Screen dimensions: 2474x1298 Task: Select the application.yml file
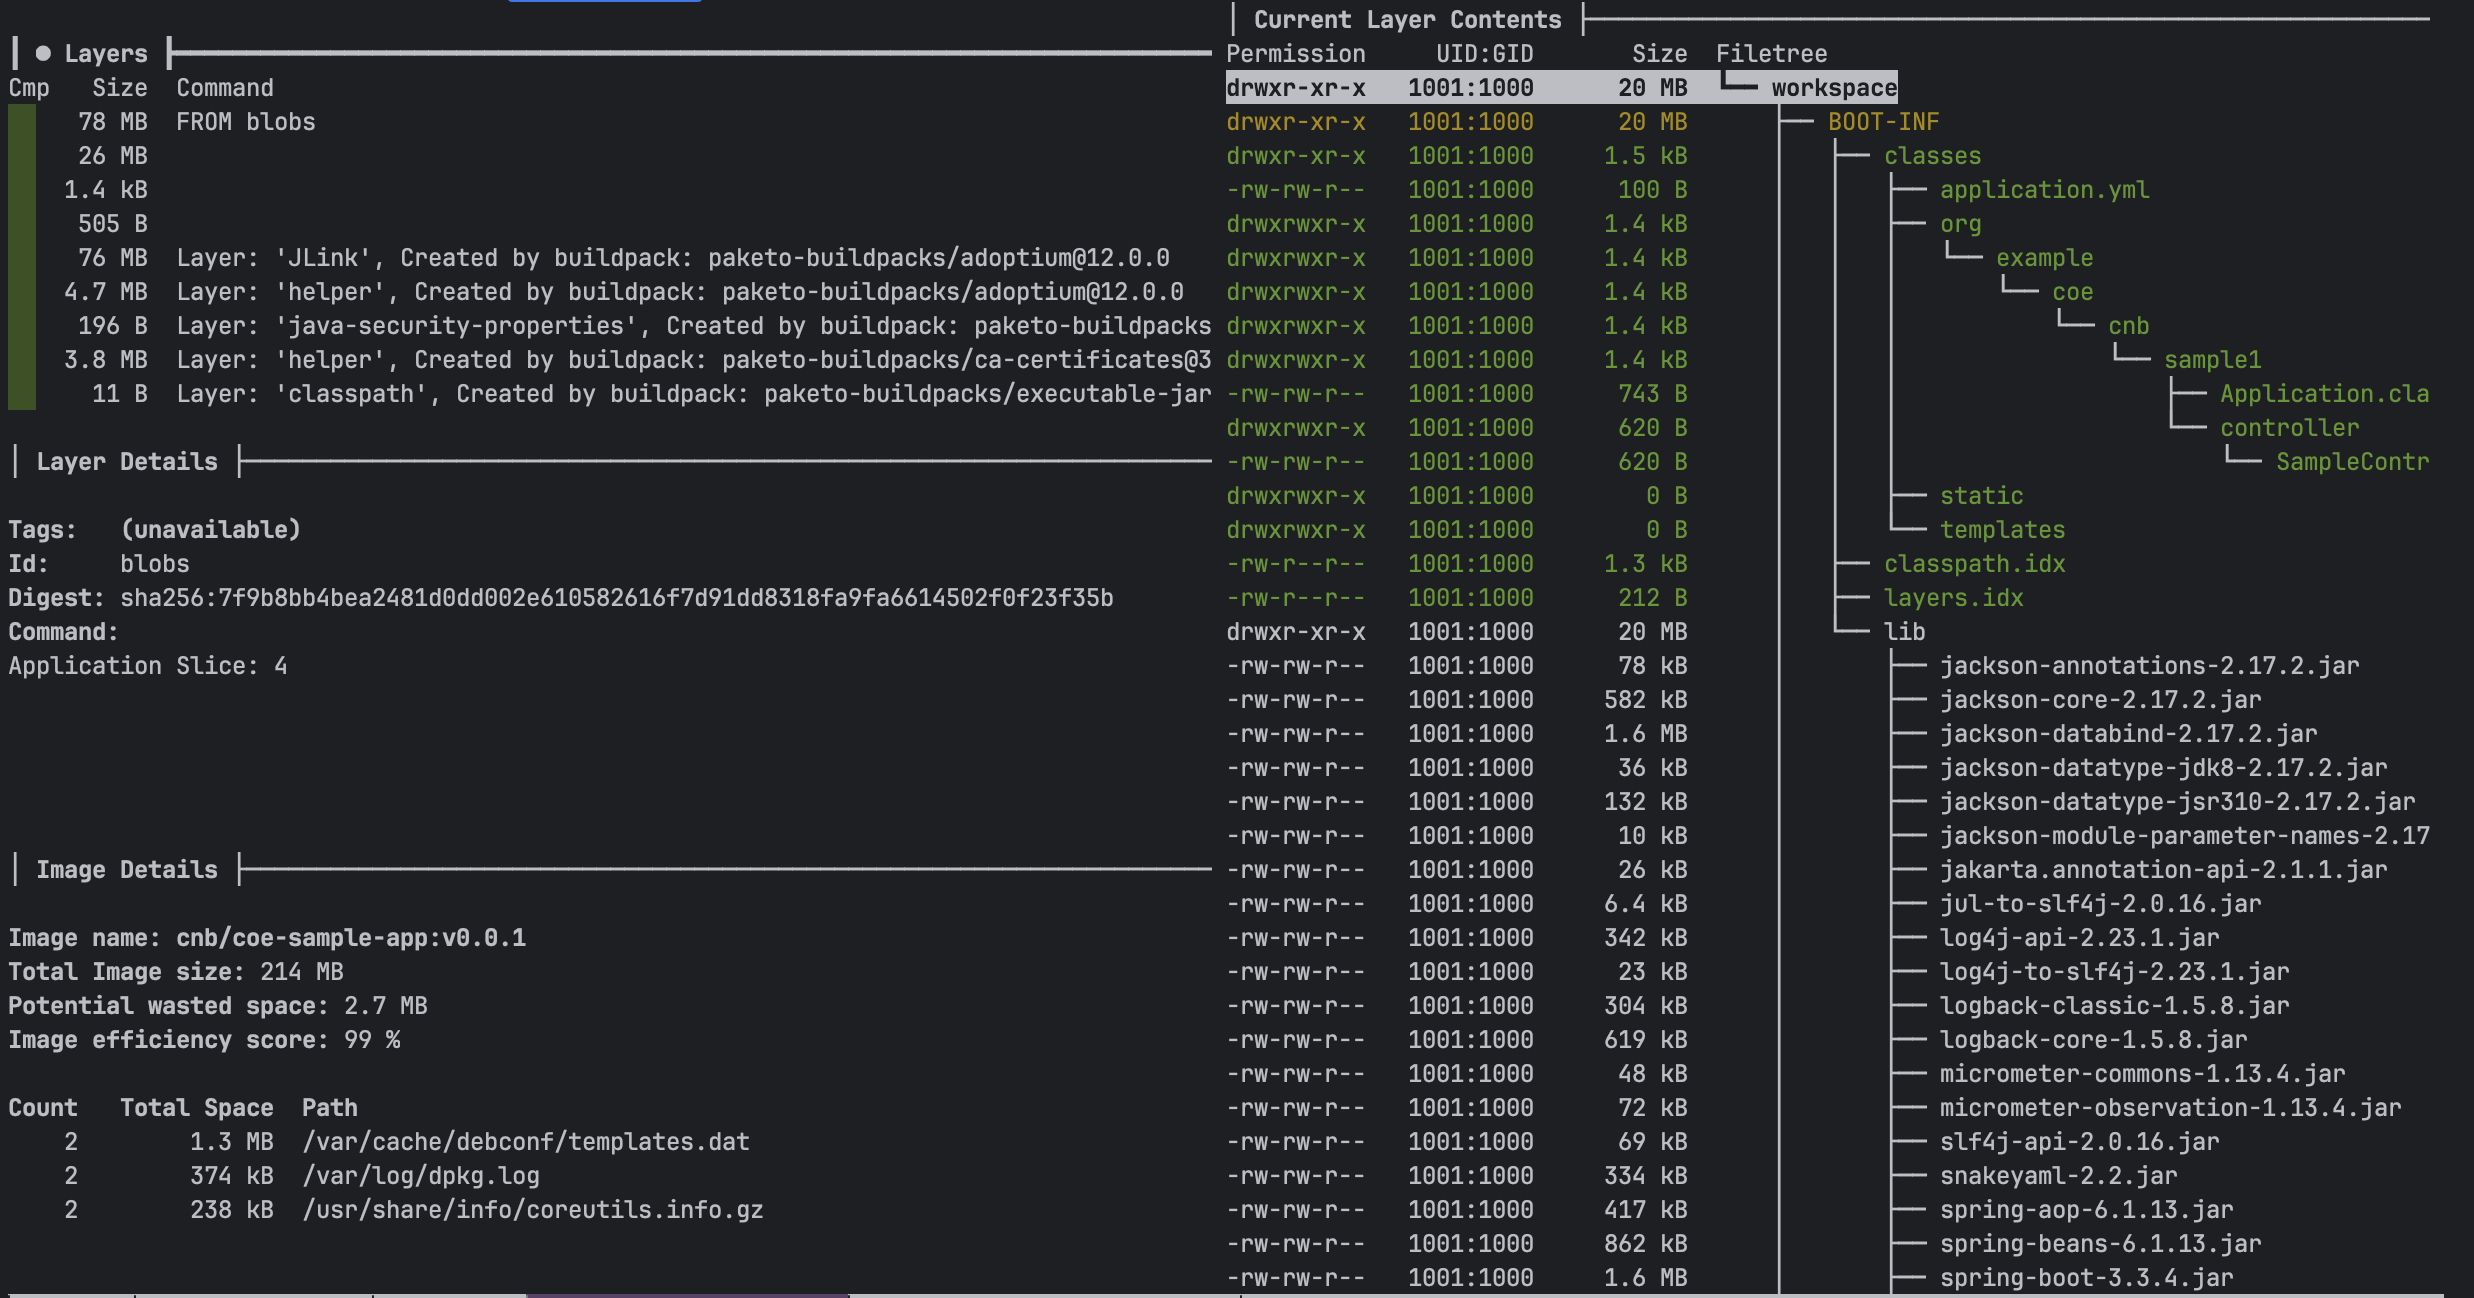coord(2043,190)
